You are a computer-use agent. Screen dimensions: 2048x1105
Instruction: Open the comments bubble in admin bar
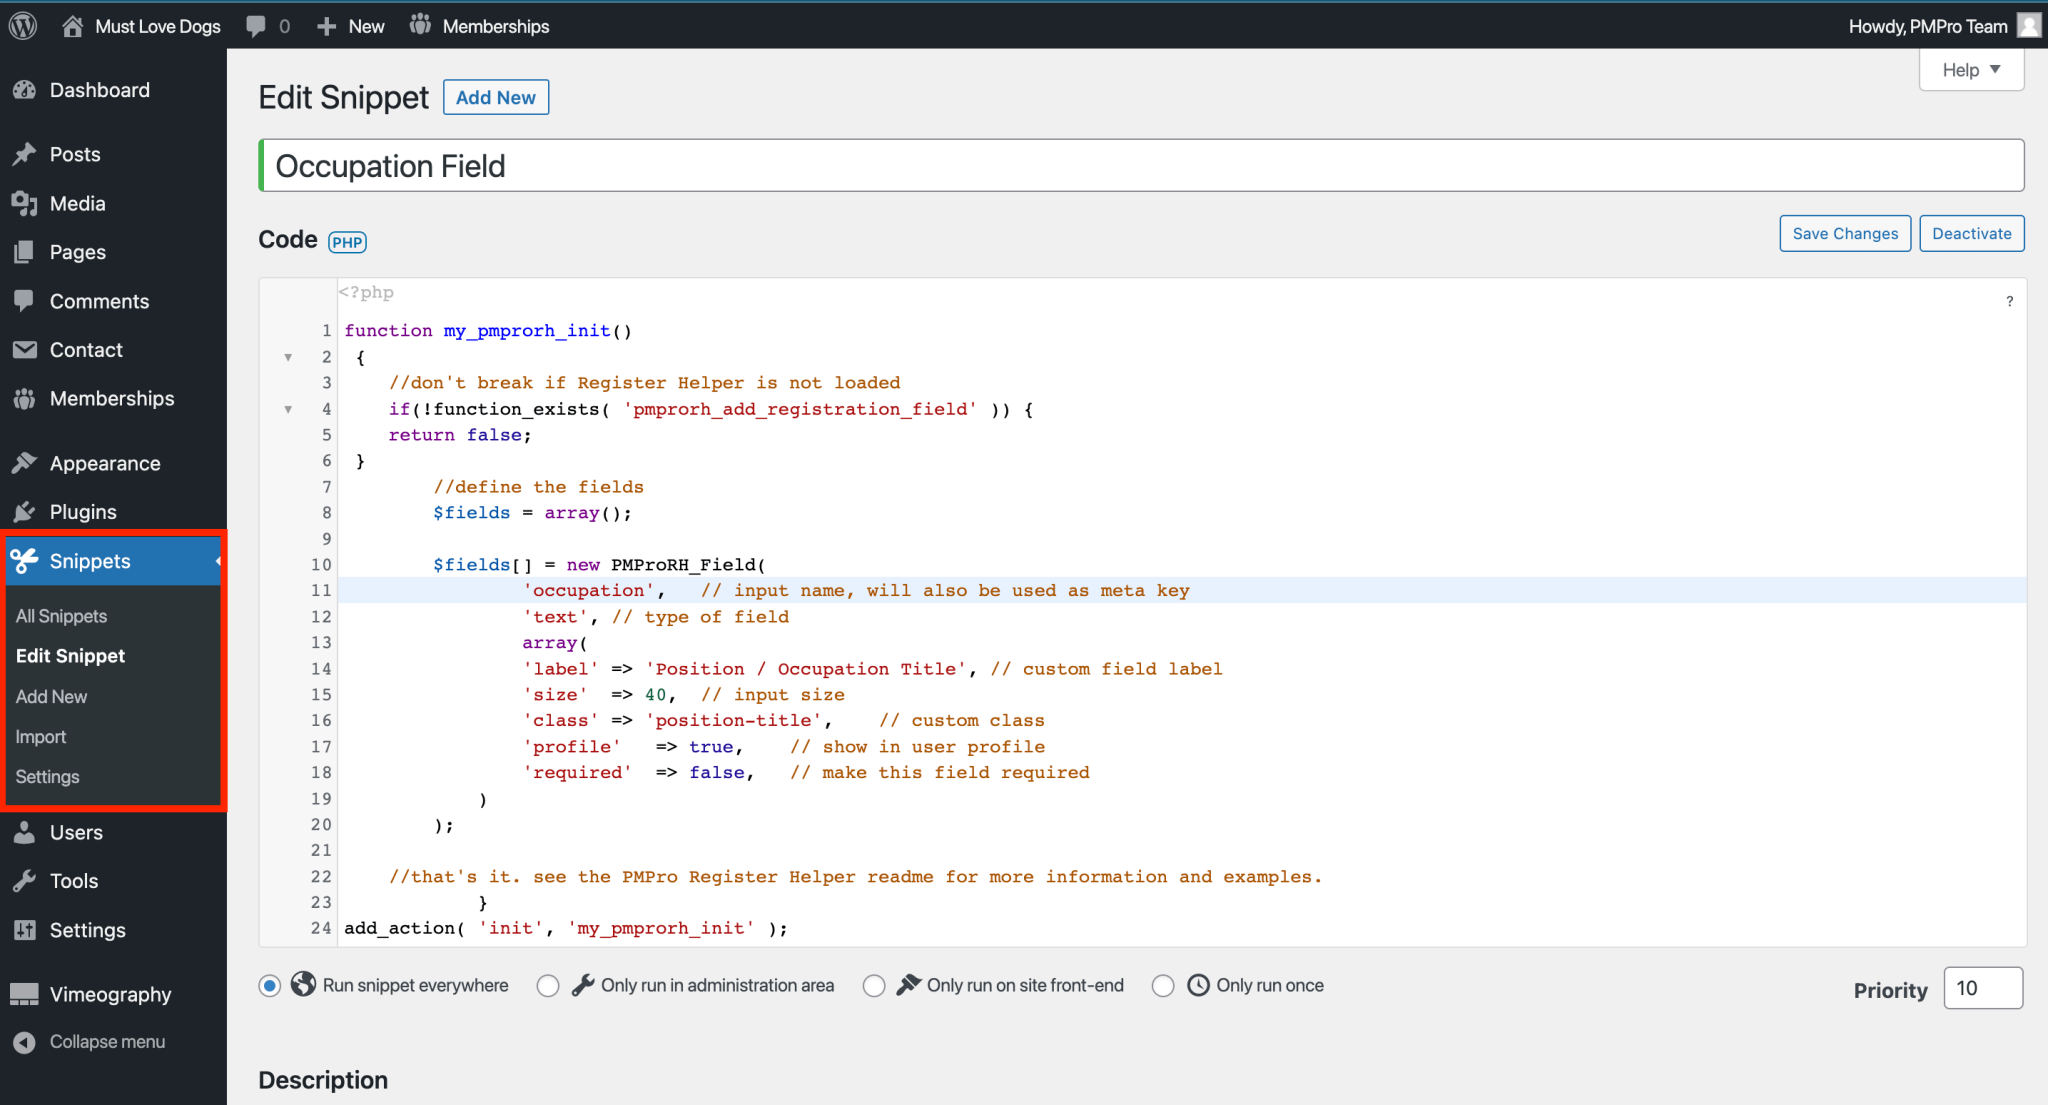point(256,25)
